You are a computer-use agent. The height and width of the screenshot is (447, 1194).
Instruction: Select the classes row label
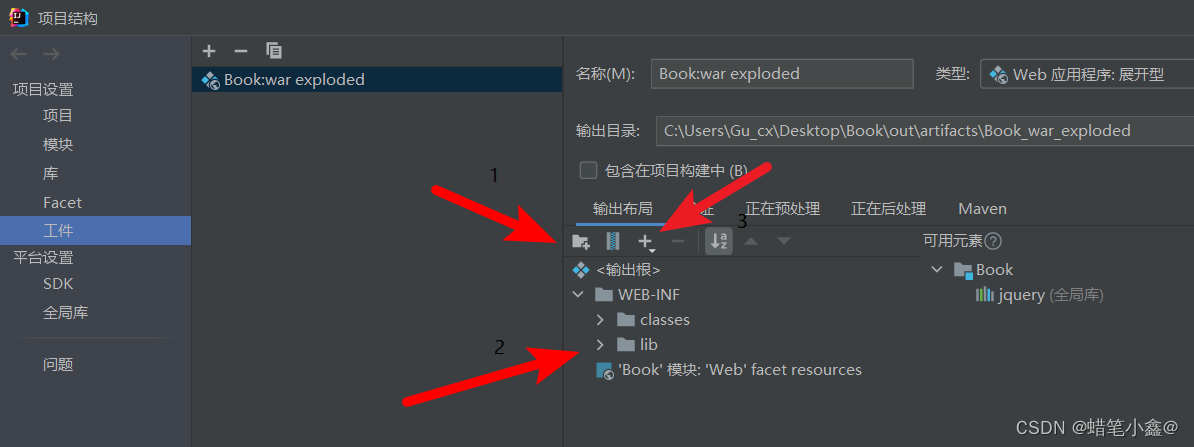665,320
